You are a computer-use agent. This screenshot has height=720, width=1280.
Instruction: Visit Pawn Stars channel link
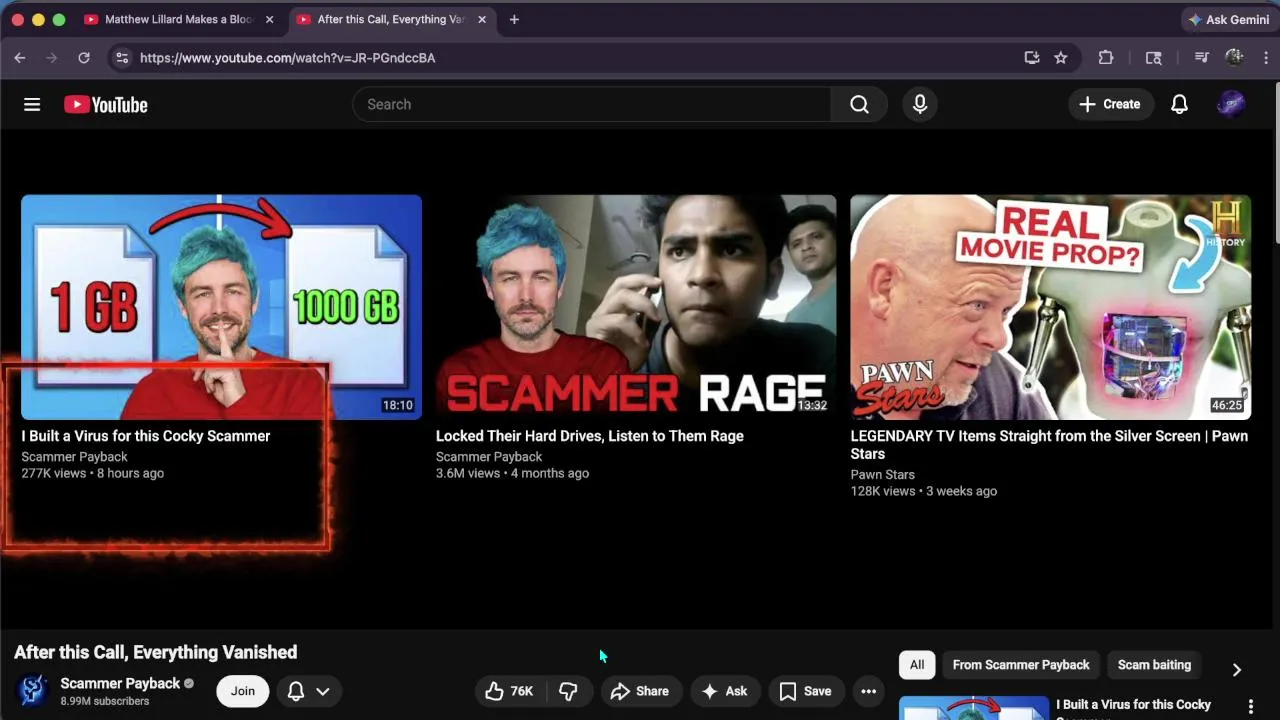(882, 475)
